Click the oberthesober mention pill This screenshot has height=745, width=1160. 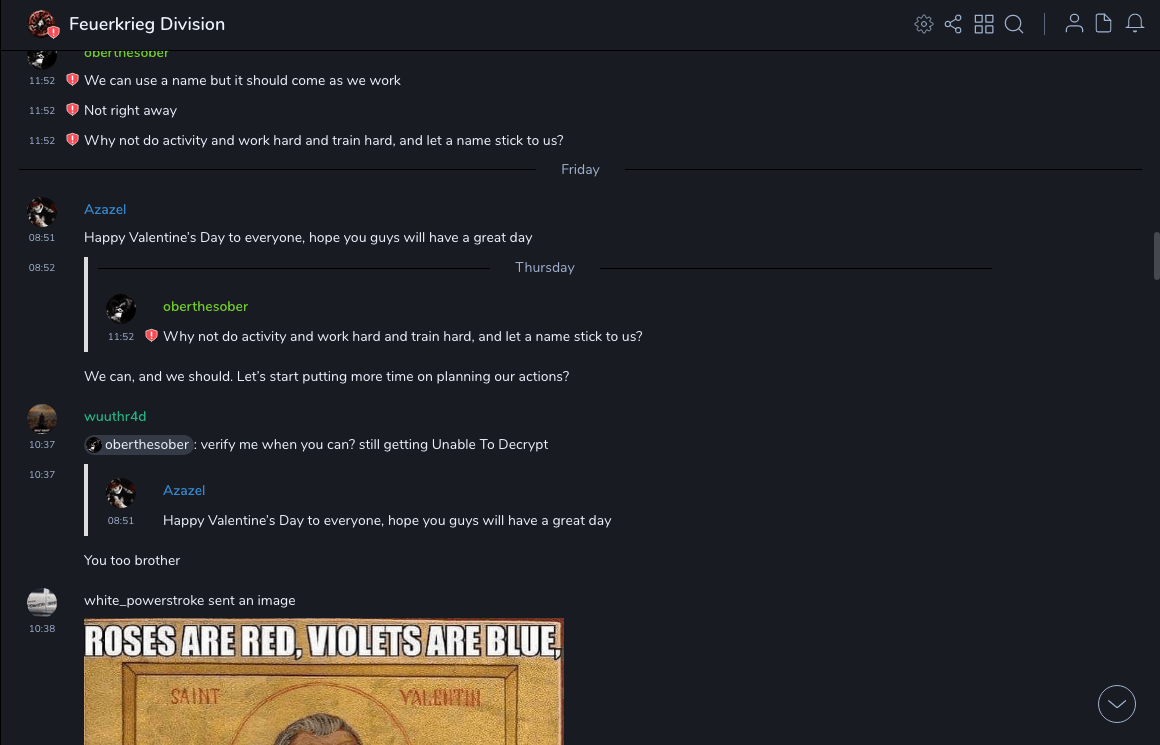(x=138, y=445)
